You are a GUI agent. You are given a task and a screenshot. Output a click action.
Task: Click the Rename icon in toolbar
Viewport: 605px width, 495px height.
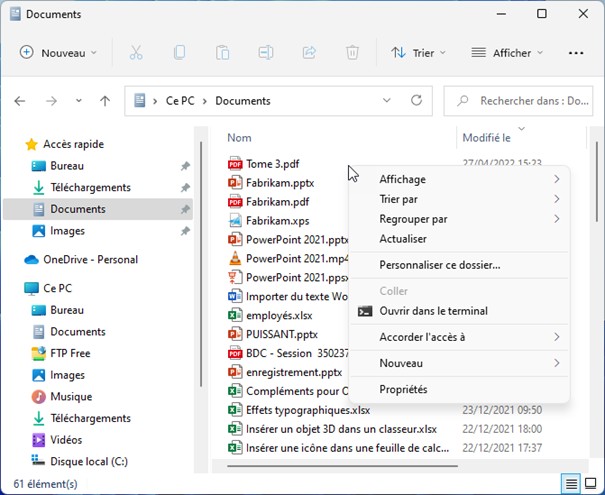coord(265,53)
